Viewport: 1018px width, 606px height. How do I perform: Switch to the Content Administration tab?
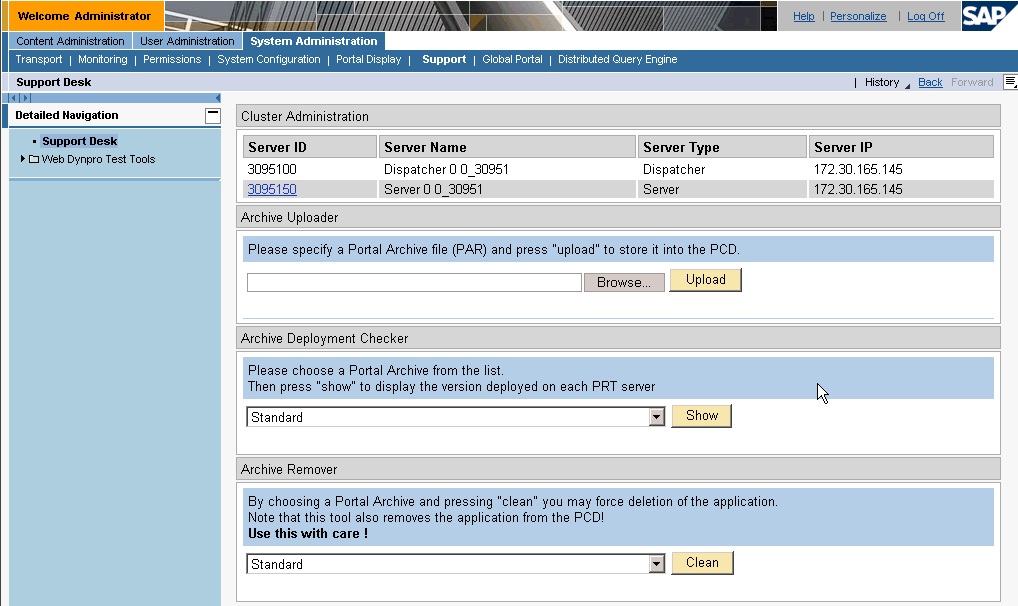pyautogui.click(x=71, y=41)
